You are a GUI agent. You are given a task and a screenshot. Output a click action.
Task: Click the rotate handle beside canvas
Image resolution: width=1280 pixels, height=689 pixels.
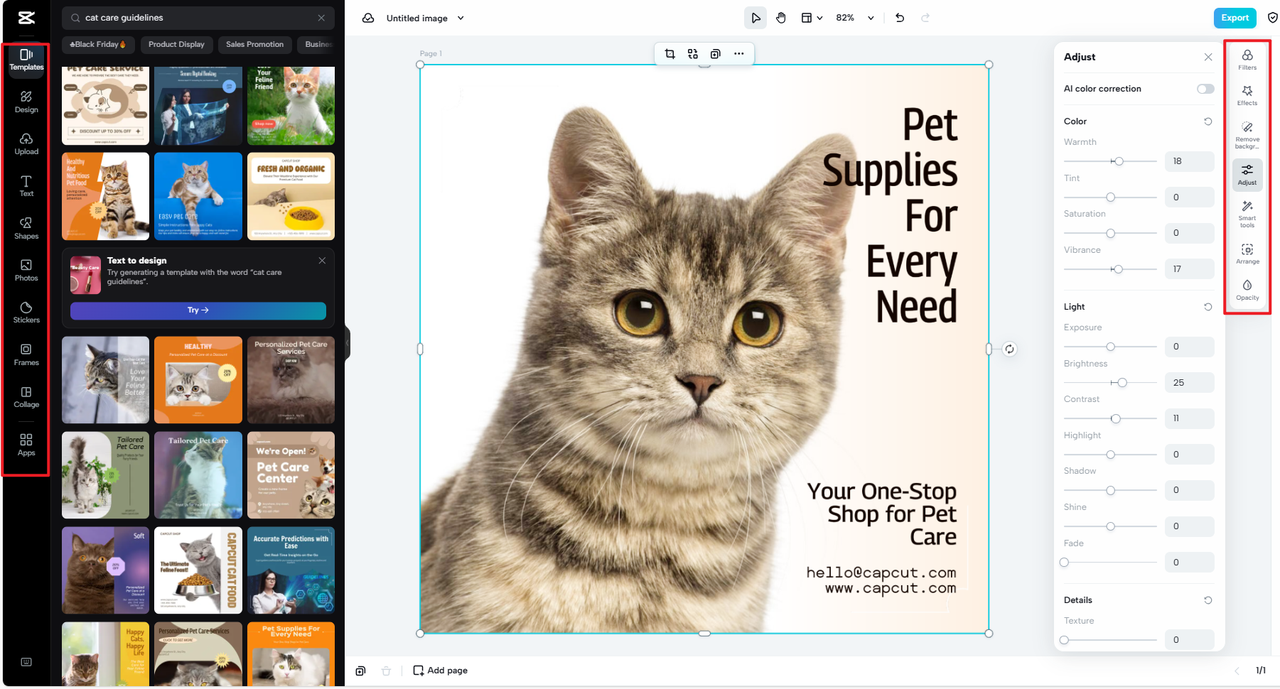1010,349
